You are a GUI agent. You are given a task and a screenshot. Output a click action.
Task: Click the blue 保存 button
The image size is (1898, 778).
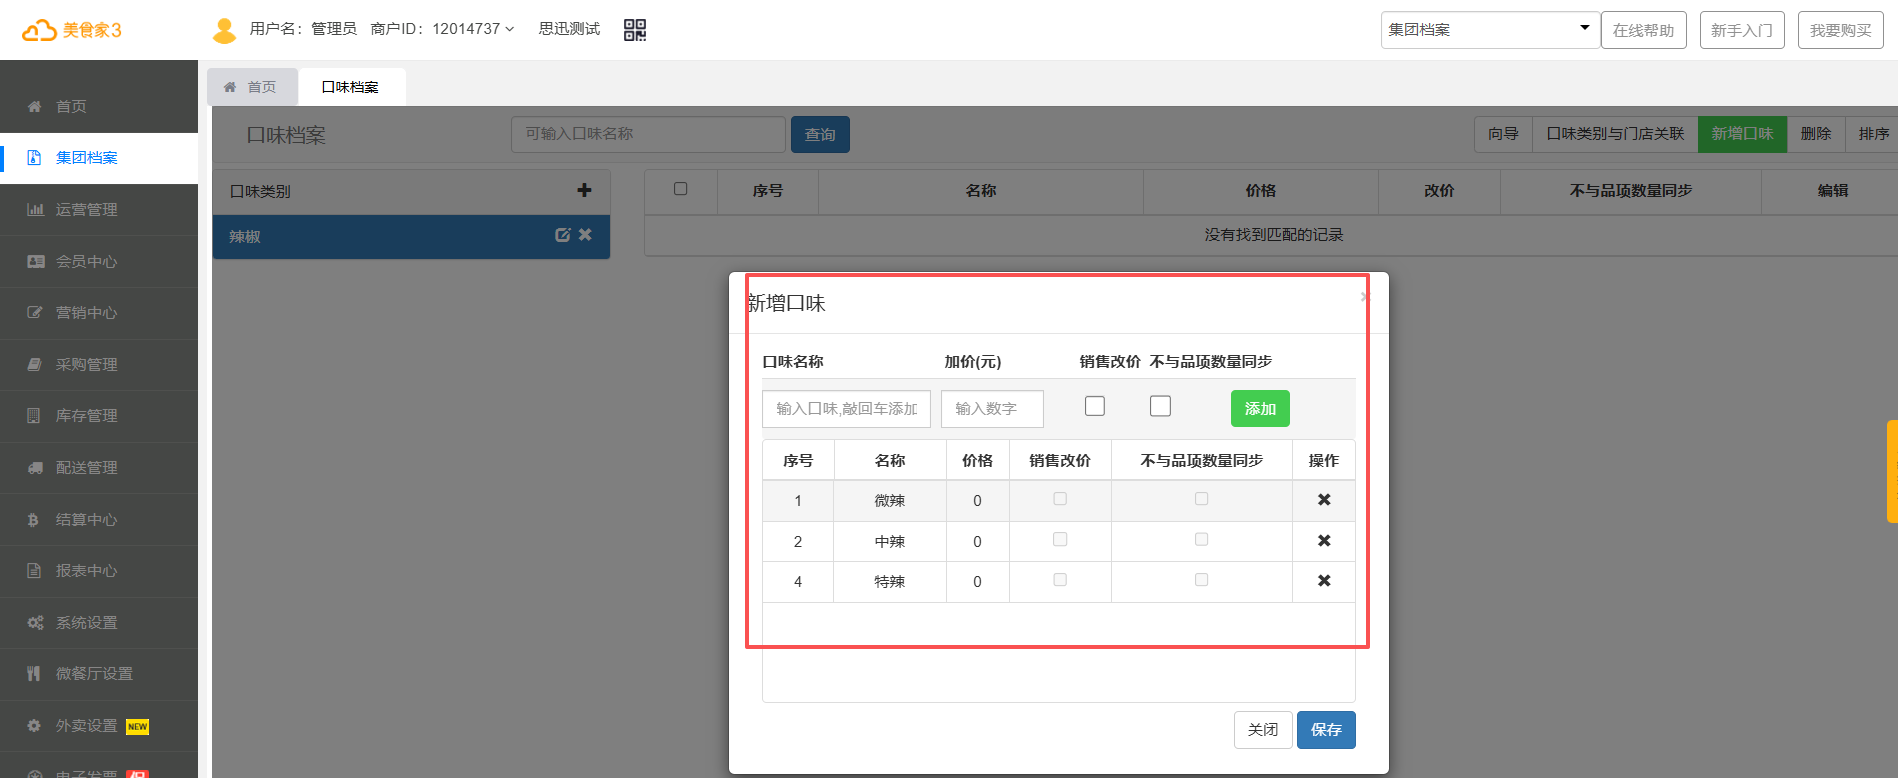1325,730
